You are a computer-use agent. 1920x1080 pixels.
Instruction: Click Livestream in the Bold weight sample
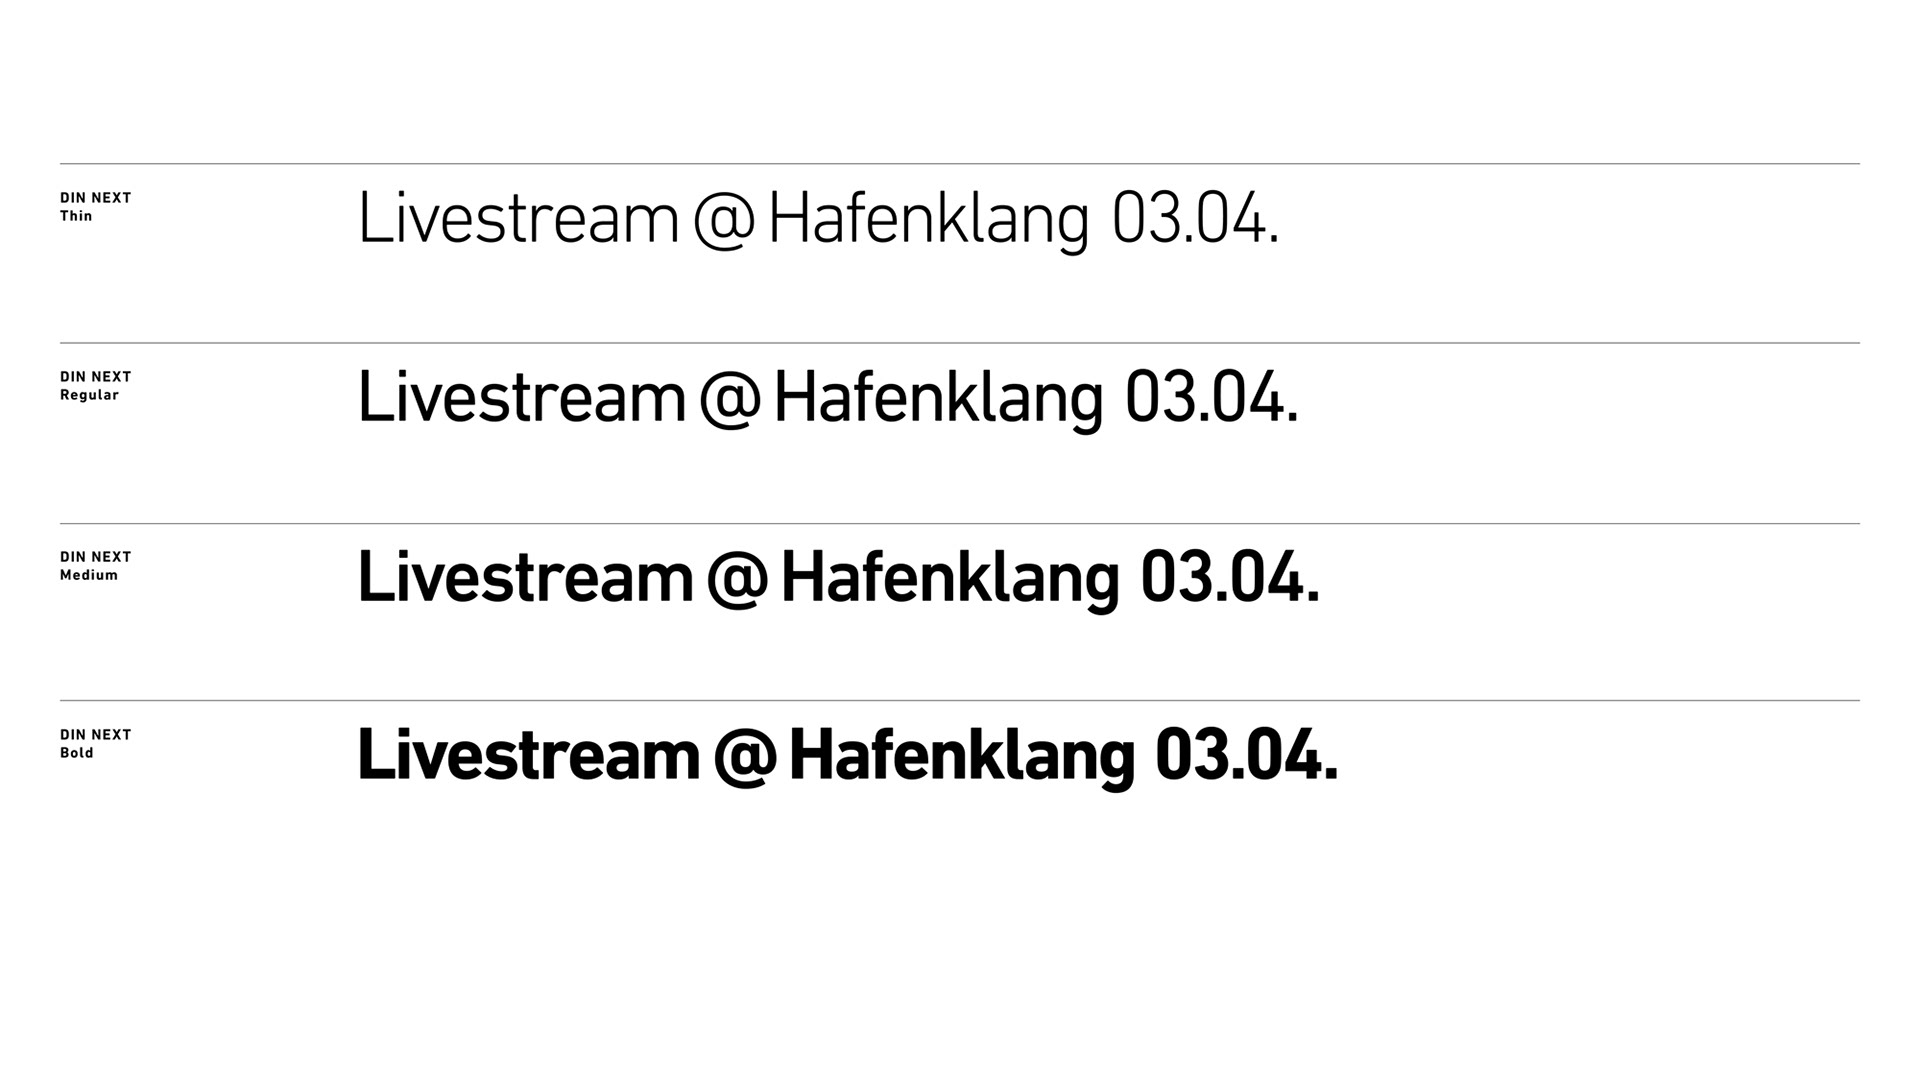coord(529,756)
